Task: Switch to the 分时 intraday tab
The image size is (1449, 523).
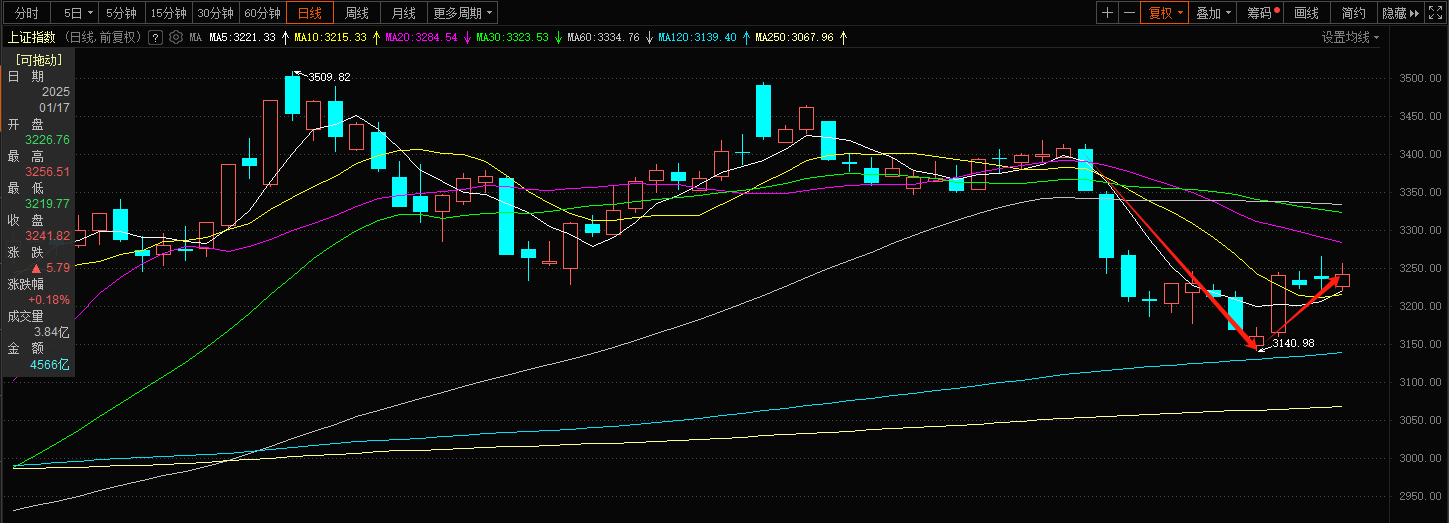Action: pyautogui.click(x=27, y=13)
